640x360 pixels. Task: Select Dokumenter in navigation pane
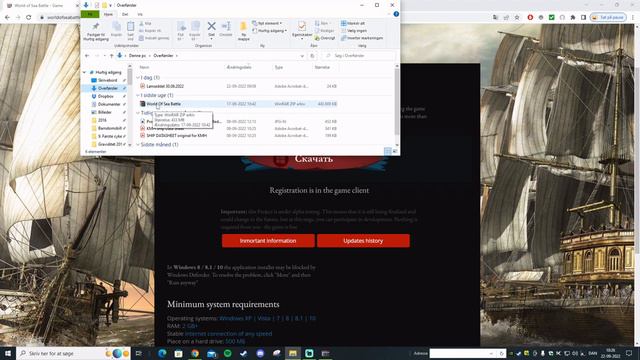click(109, 104)
